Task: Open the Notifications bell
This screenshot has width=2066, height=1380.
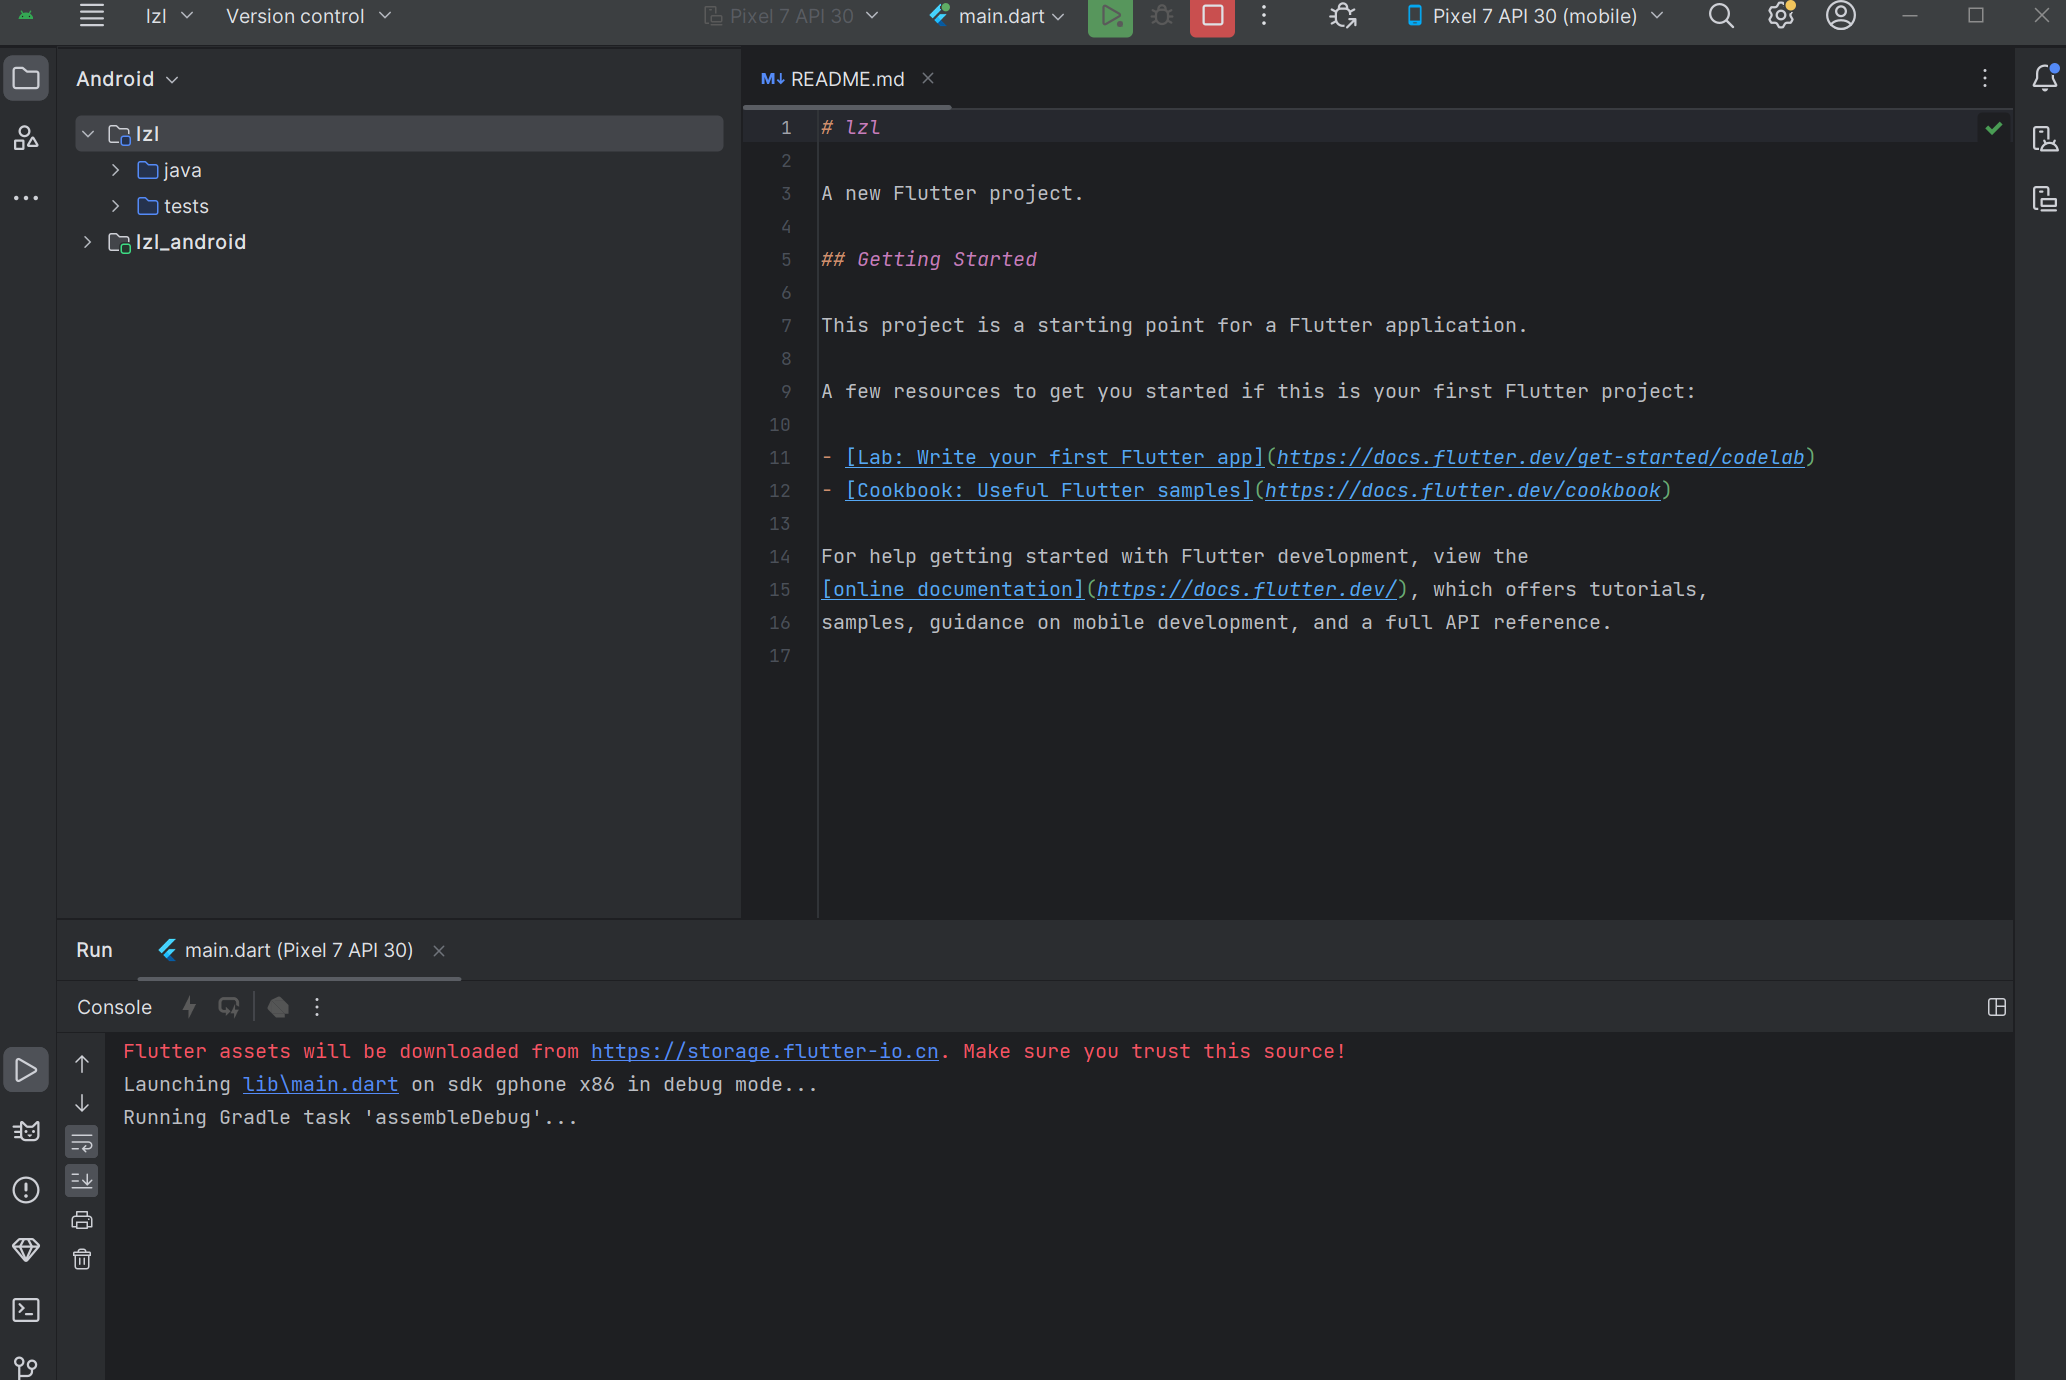Action: pyautogui.click(x=2045, y=78)
